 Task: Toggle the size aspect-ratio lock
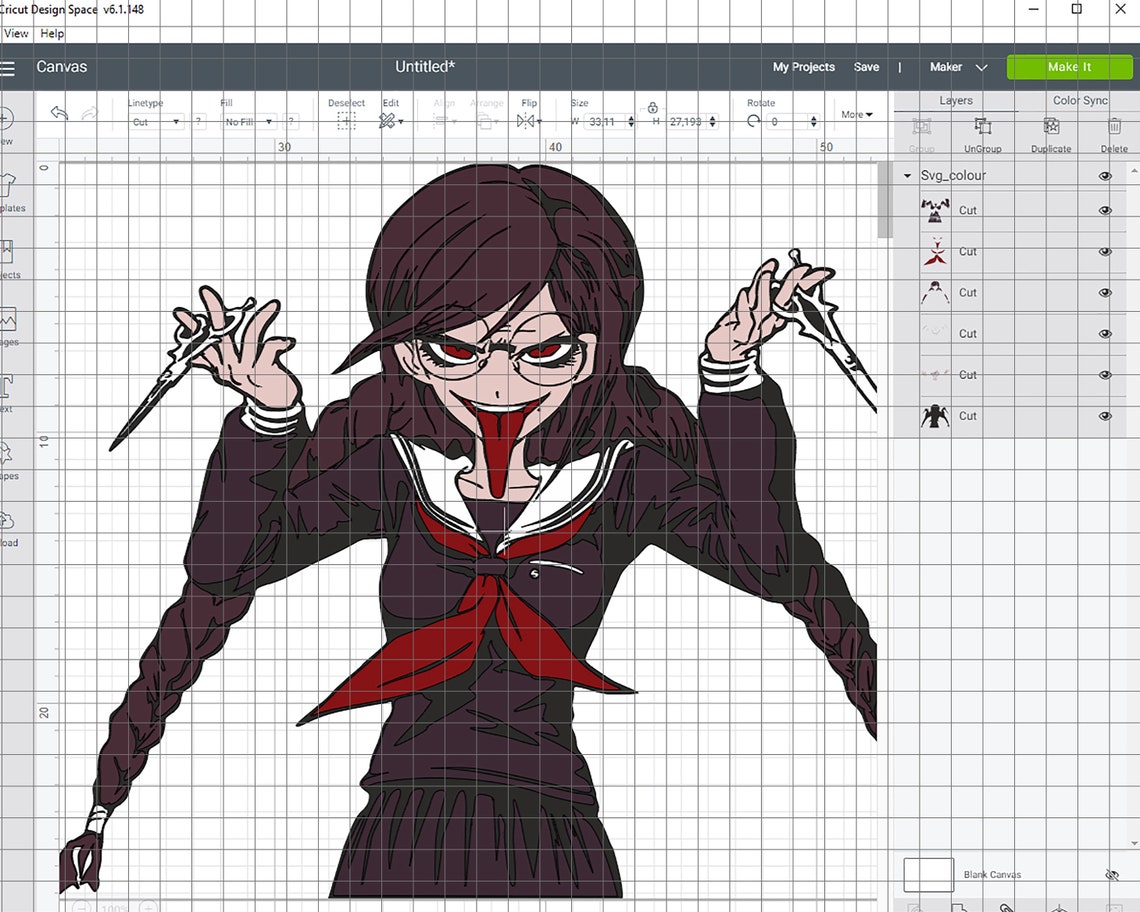point(653,108)
